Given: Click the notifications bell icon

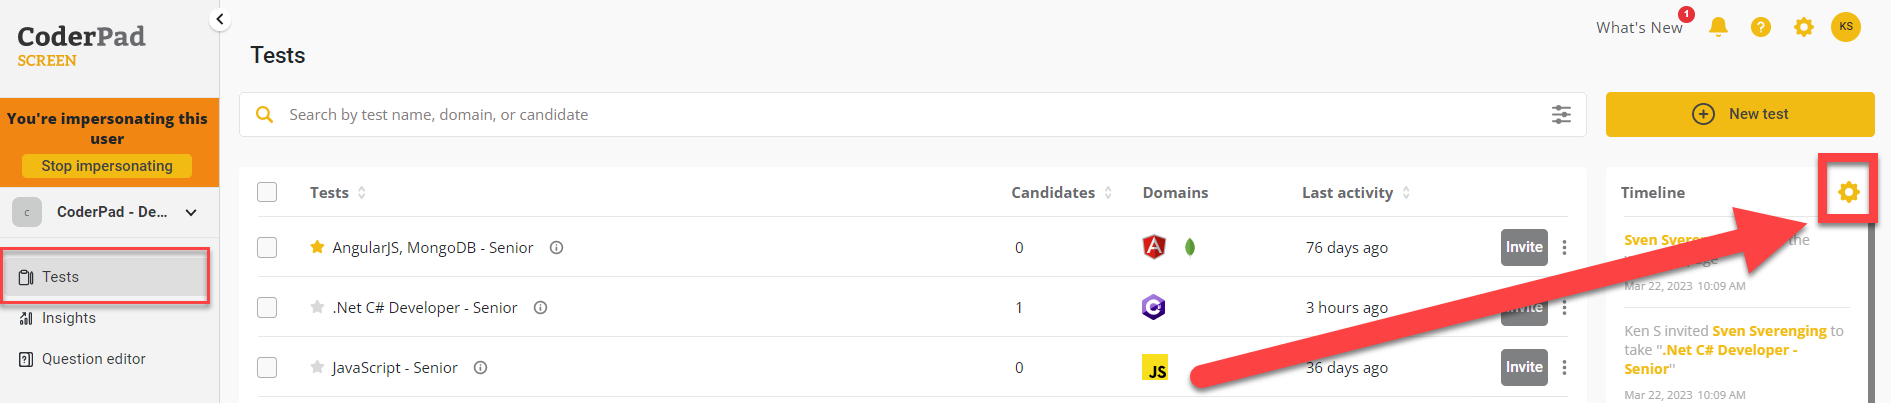Looking at the screenshot, I should [1718, 27].
